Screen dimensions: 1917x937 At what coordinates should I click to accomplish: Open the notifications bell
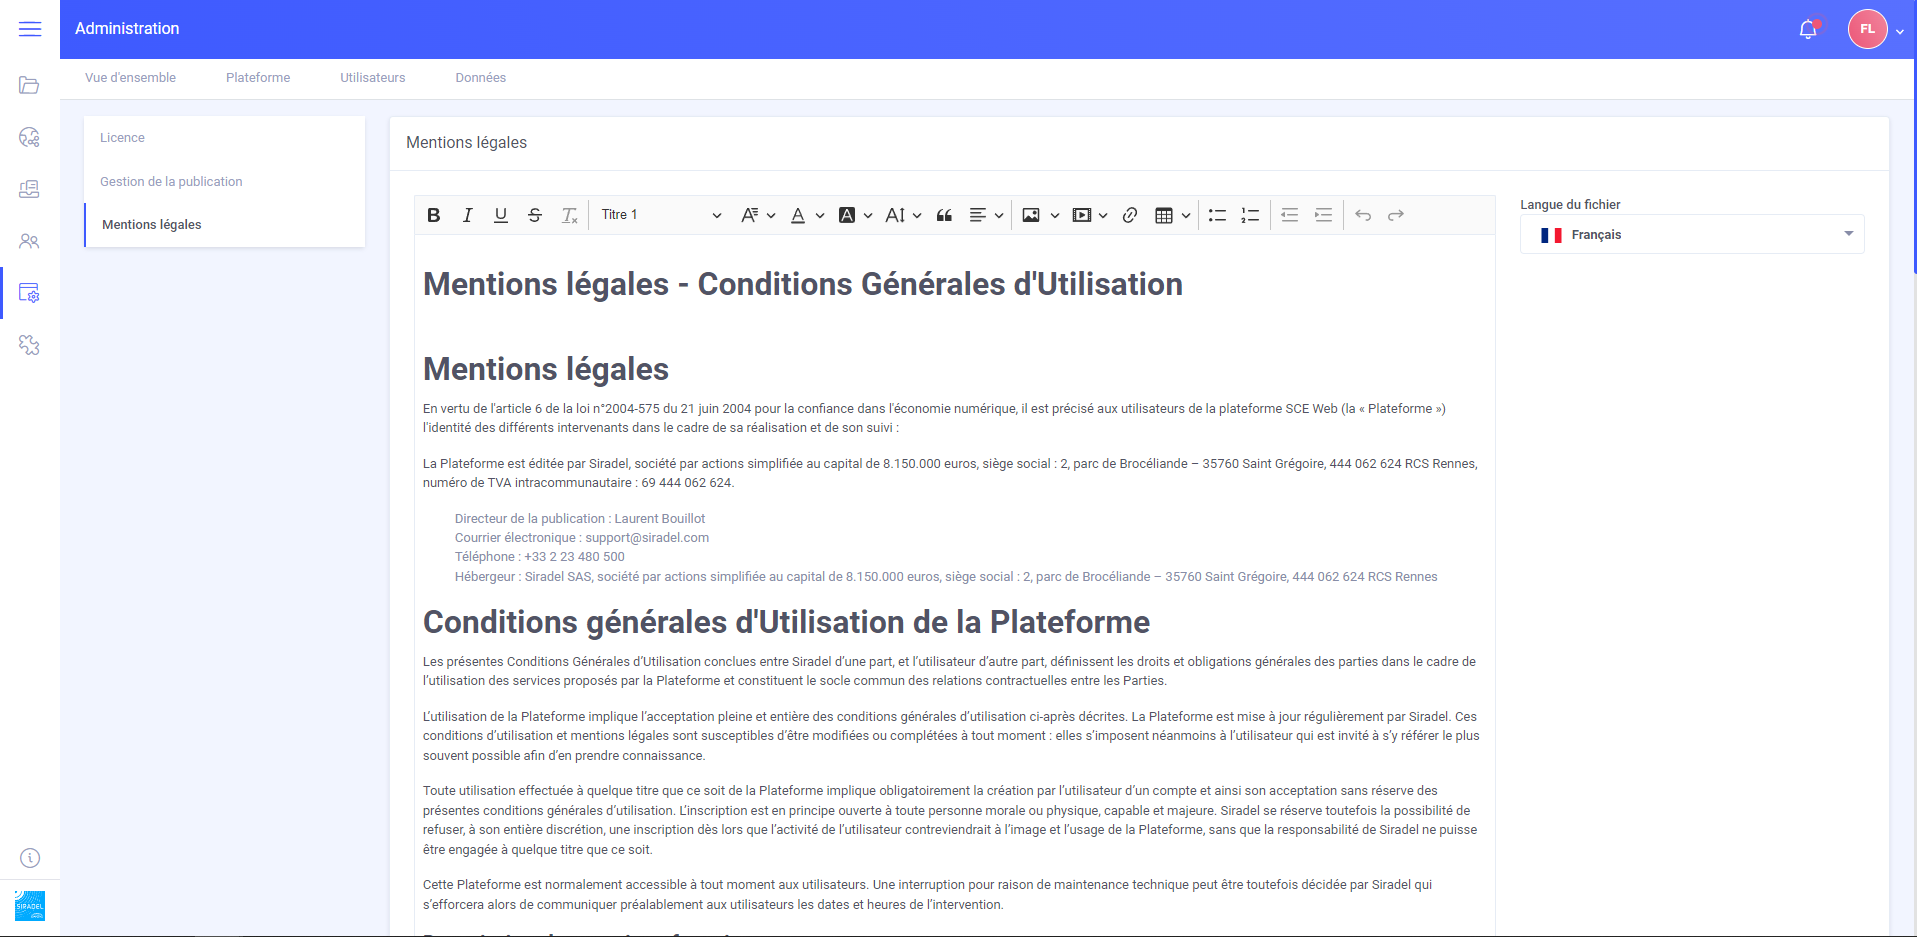pyautogui.click(x=1808, y=29)
